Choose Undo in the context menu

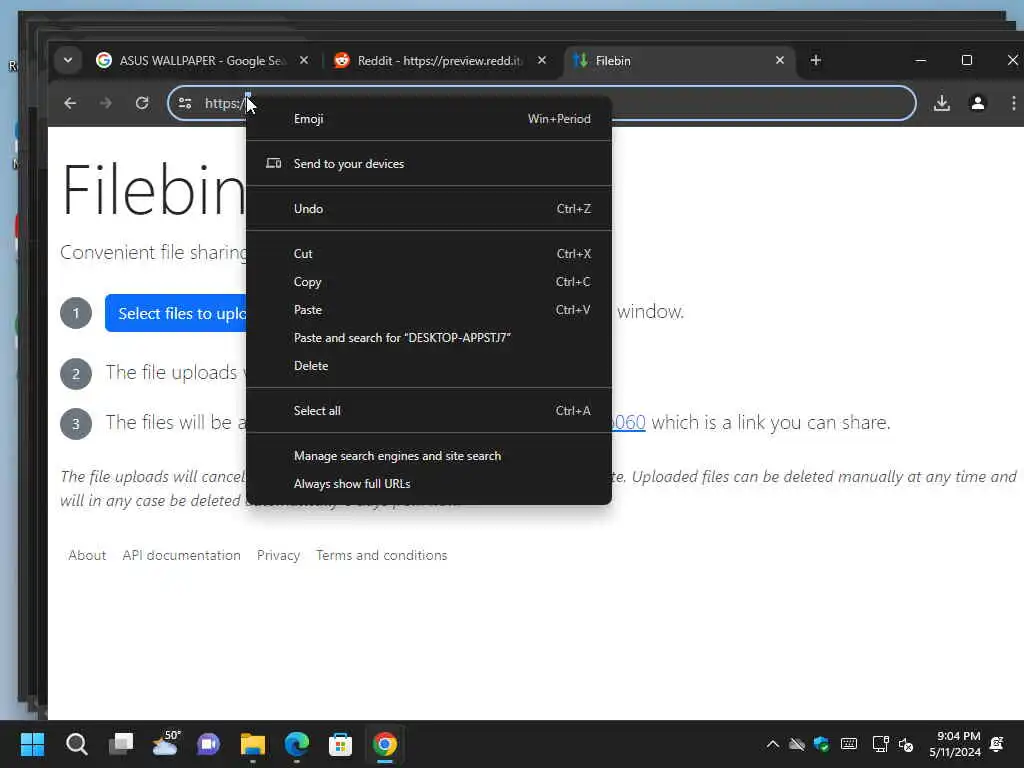429,209
